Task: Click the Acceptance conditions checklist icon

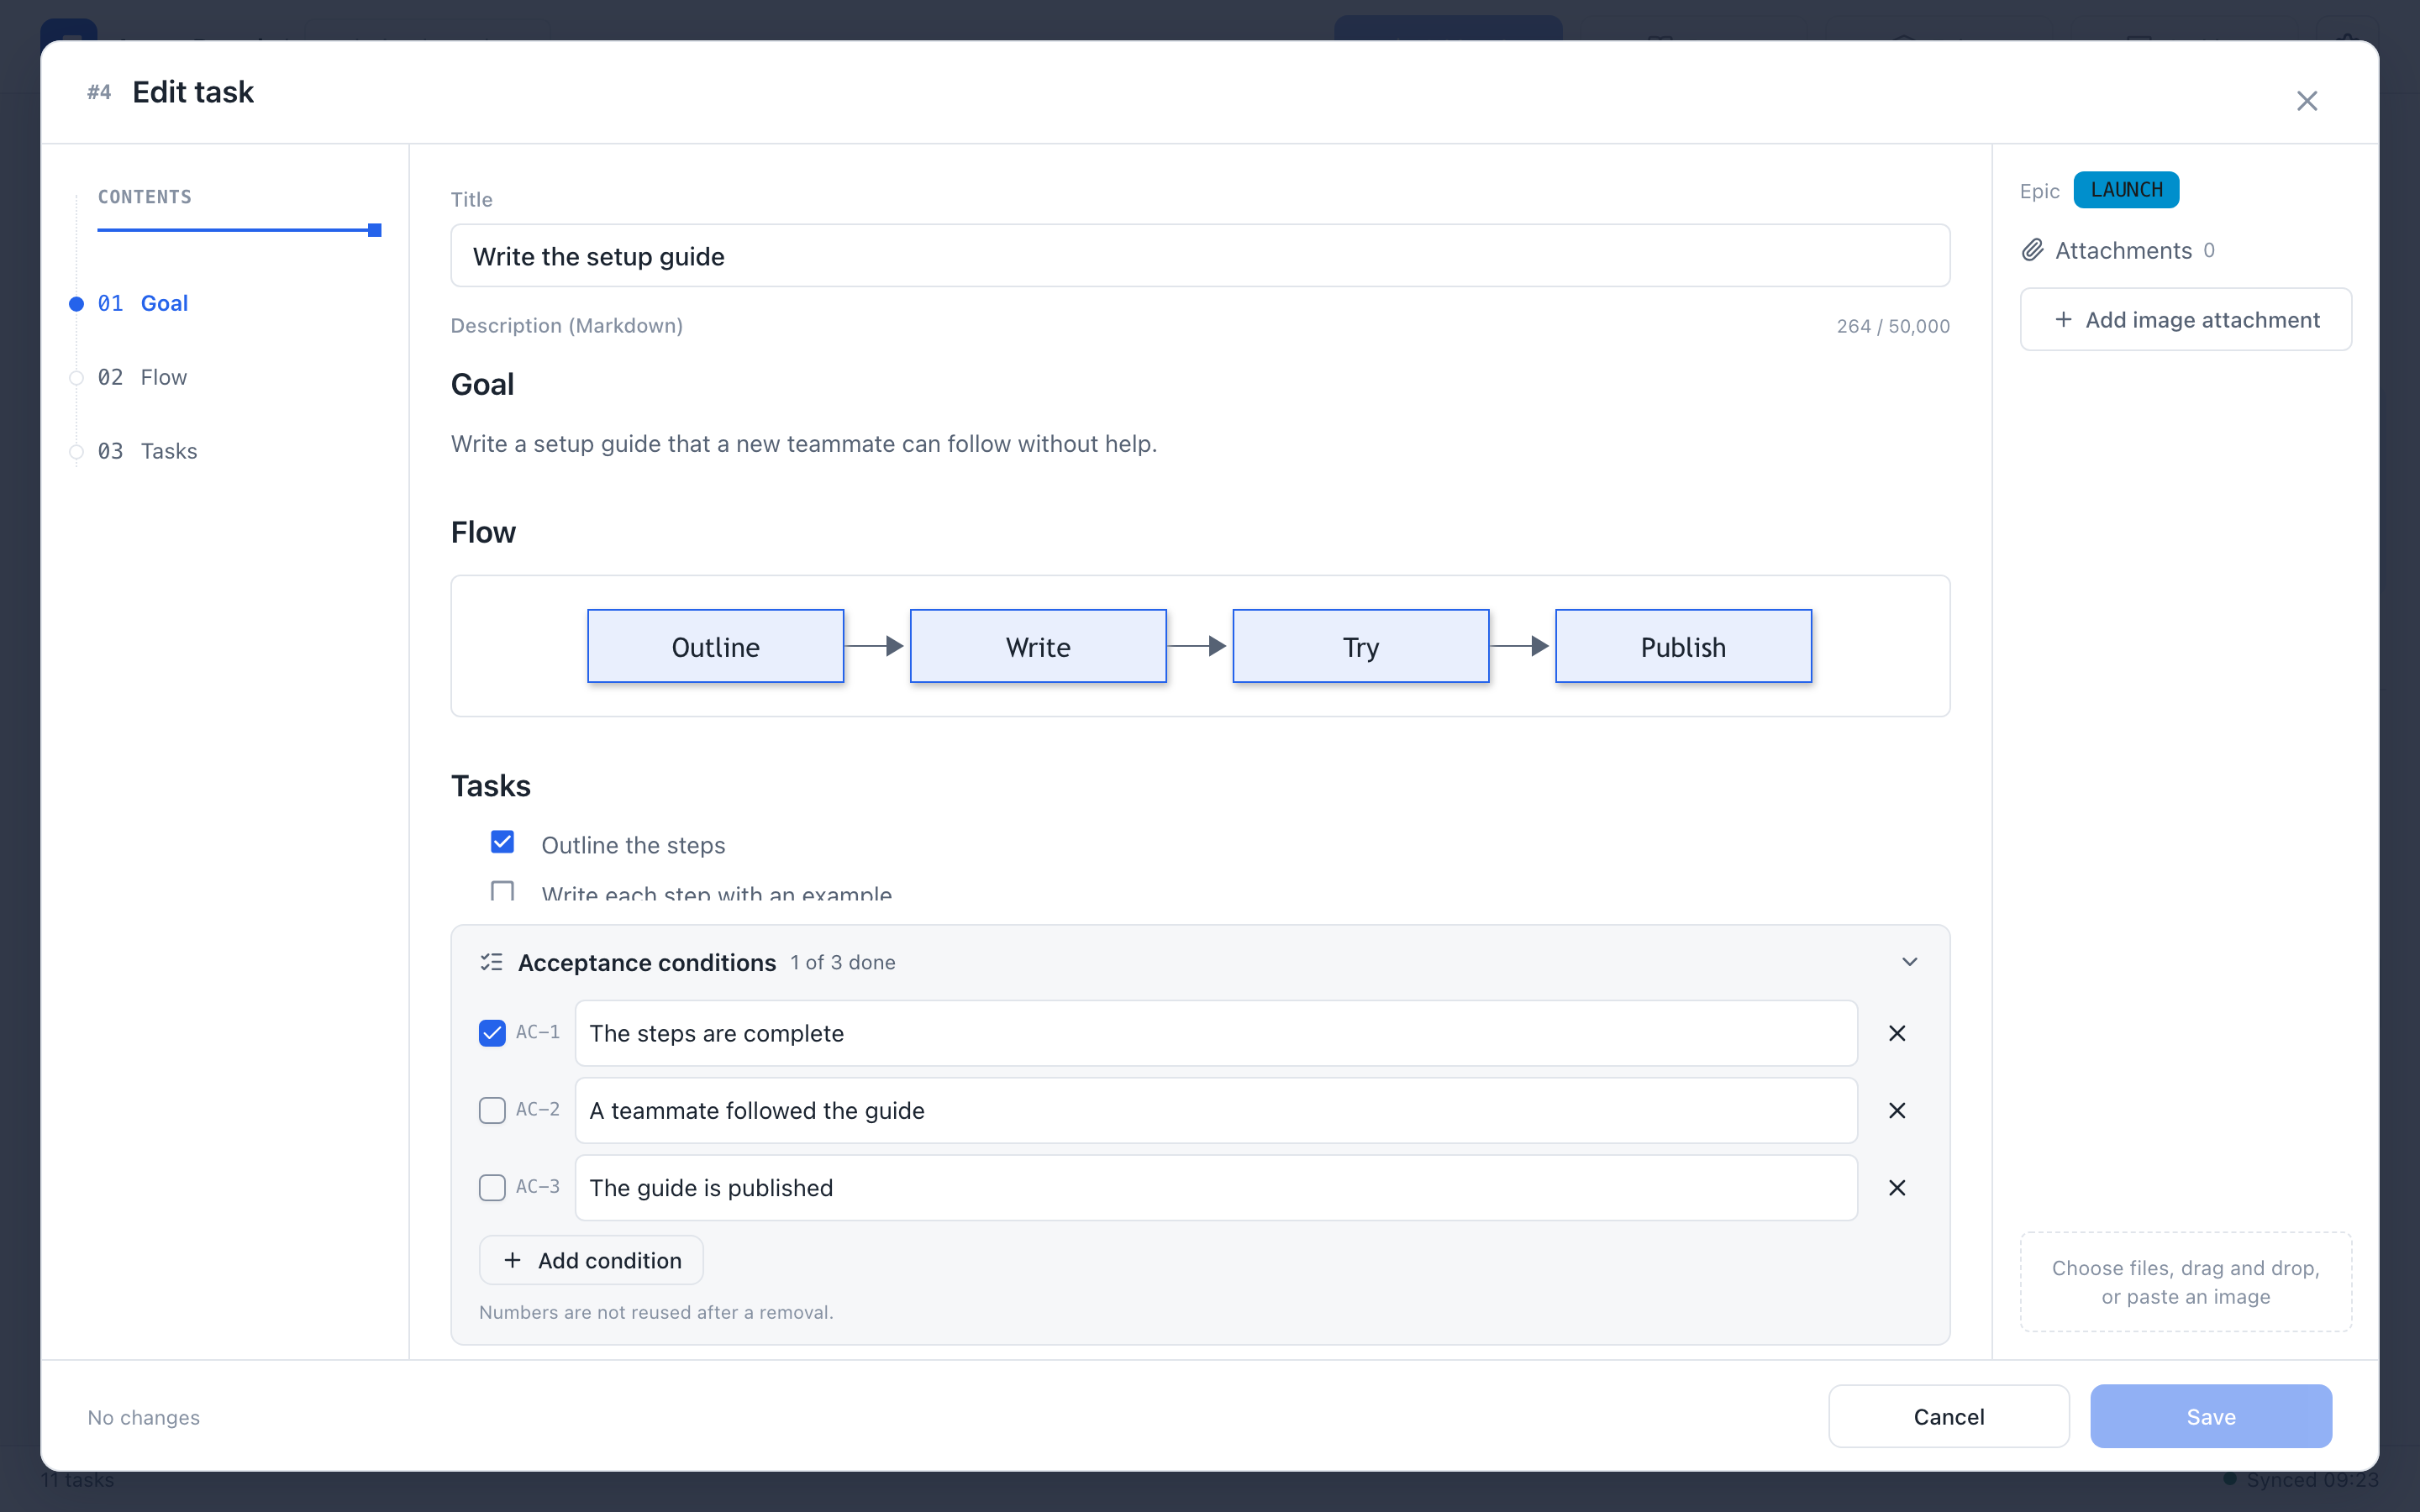Action: coord(491,962)
